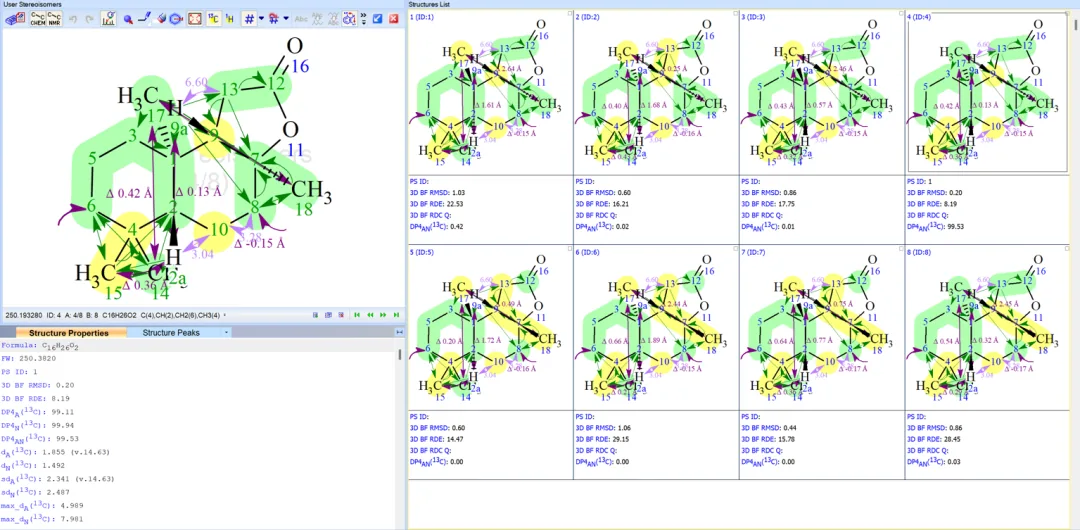
Task: Toggle the 13C shifts display button
Action: [214, 19]
